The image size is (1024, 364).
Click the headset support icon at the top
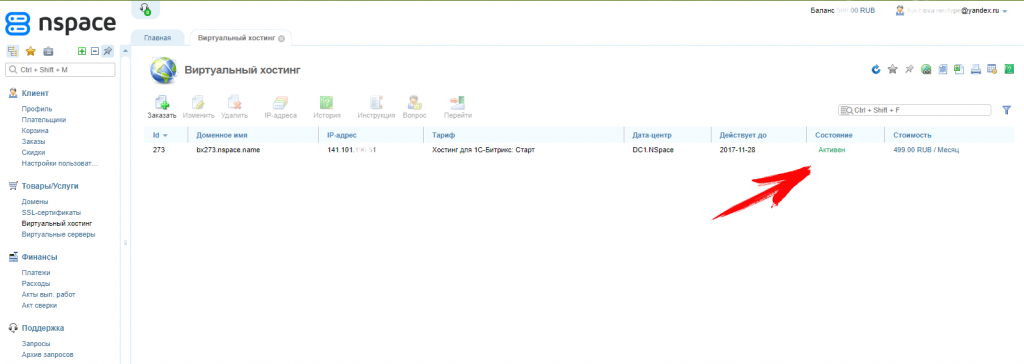146,10
